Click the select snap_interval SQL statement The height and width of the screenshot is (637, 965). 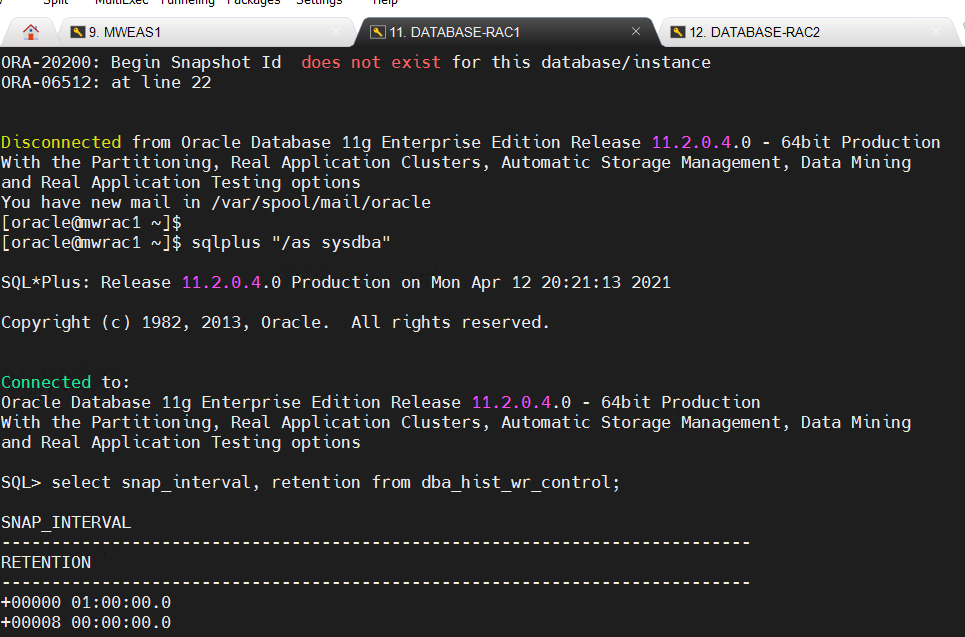[x=335, y=483]
